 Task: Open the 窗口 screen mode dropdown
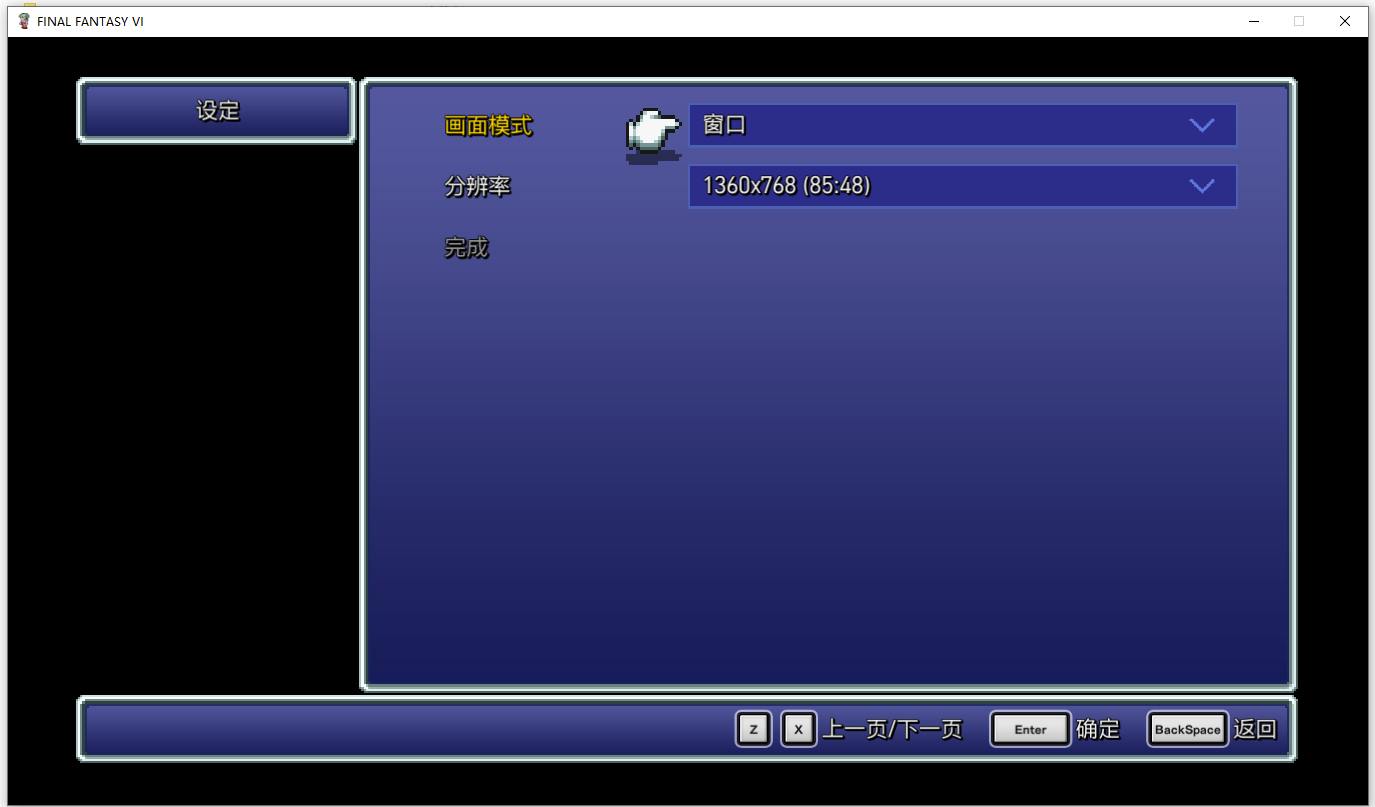(x=962, y=125)
